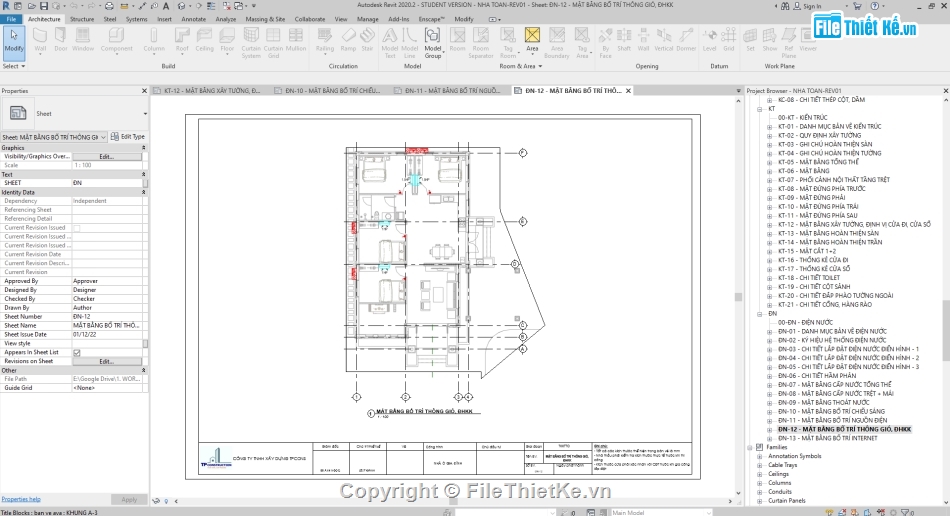Open the sheet instance filter dropdown
Image resolution: width=950 pixels, height=516 pixels.
point(103,137)
